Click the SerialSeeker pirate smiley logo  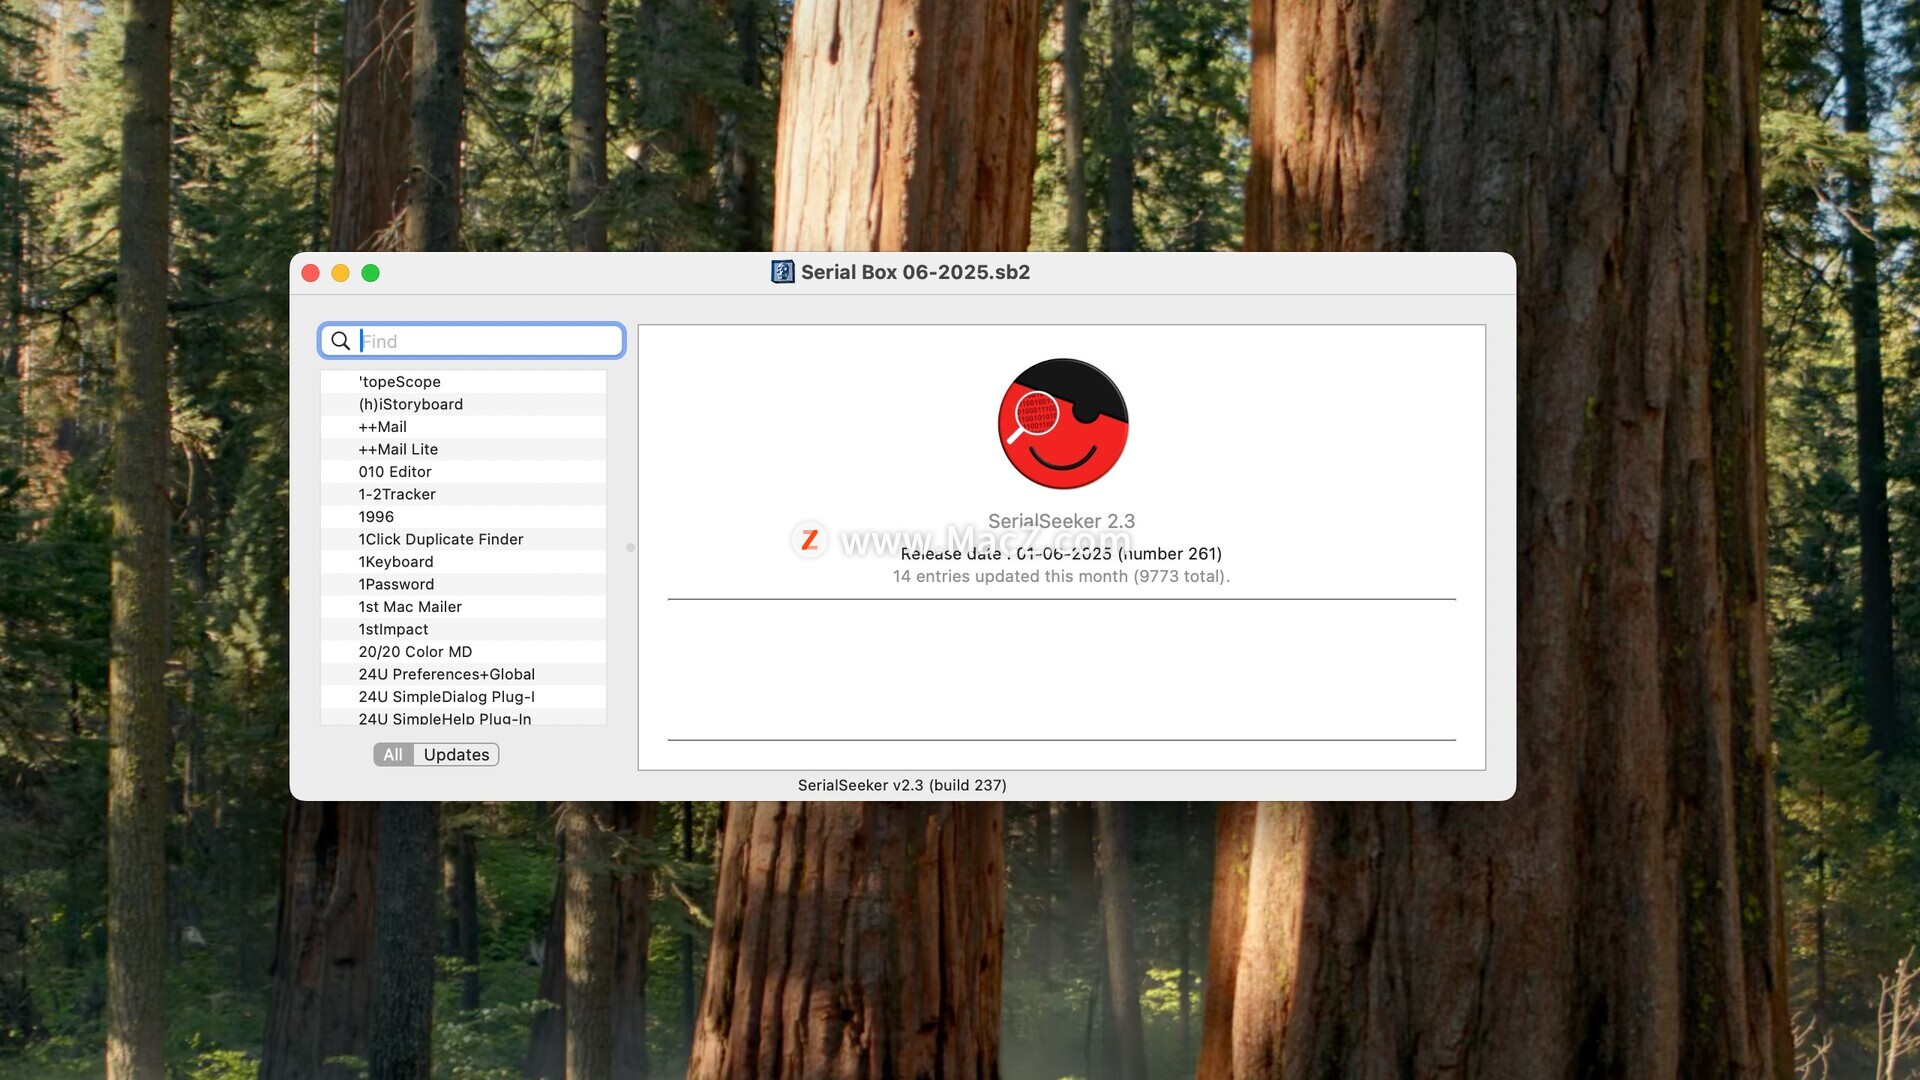pos(1063,424)
